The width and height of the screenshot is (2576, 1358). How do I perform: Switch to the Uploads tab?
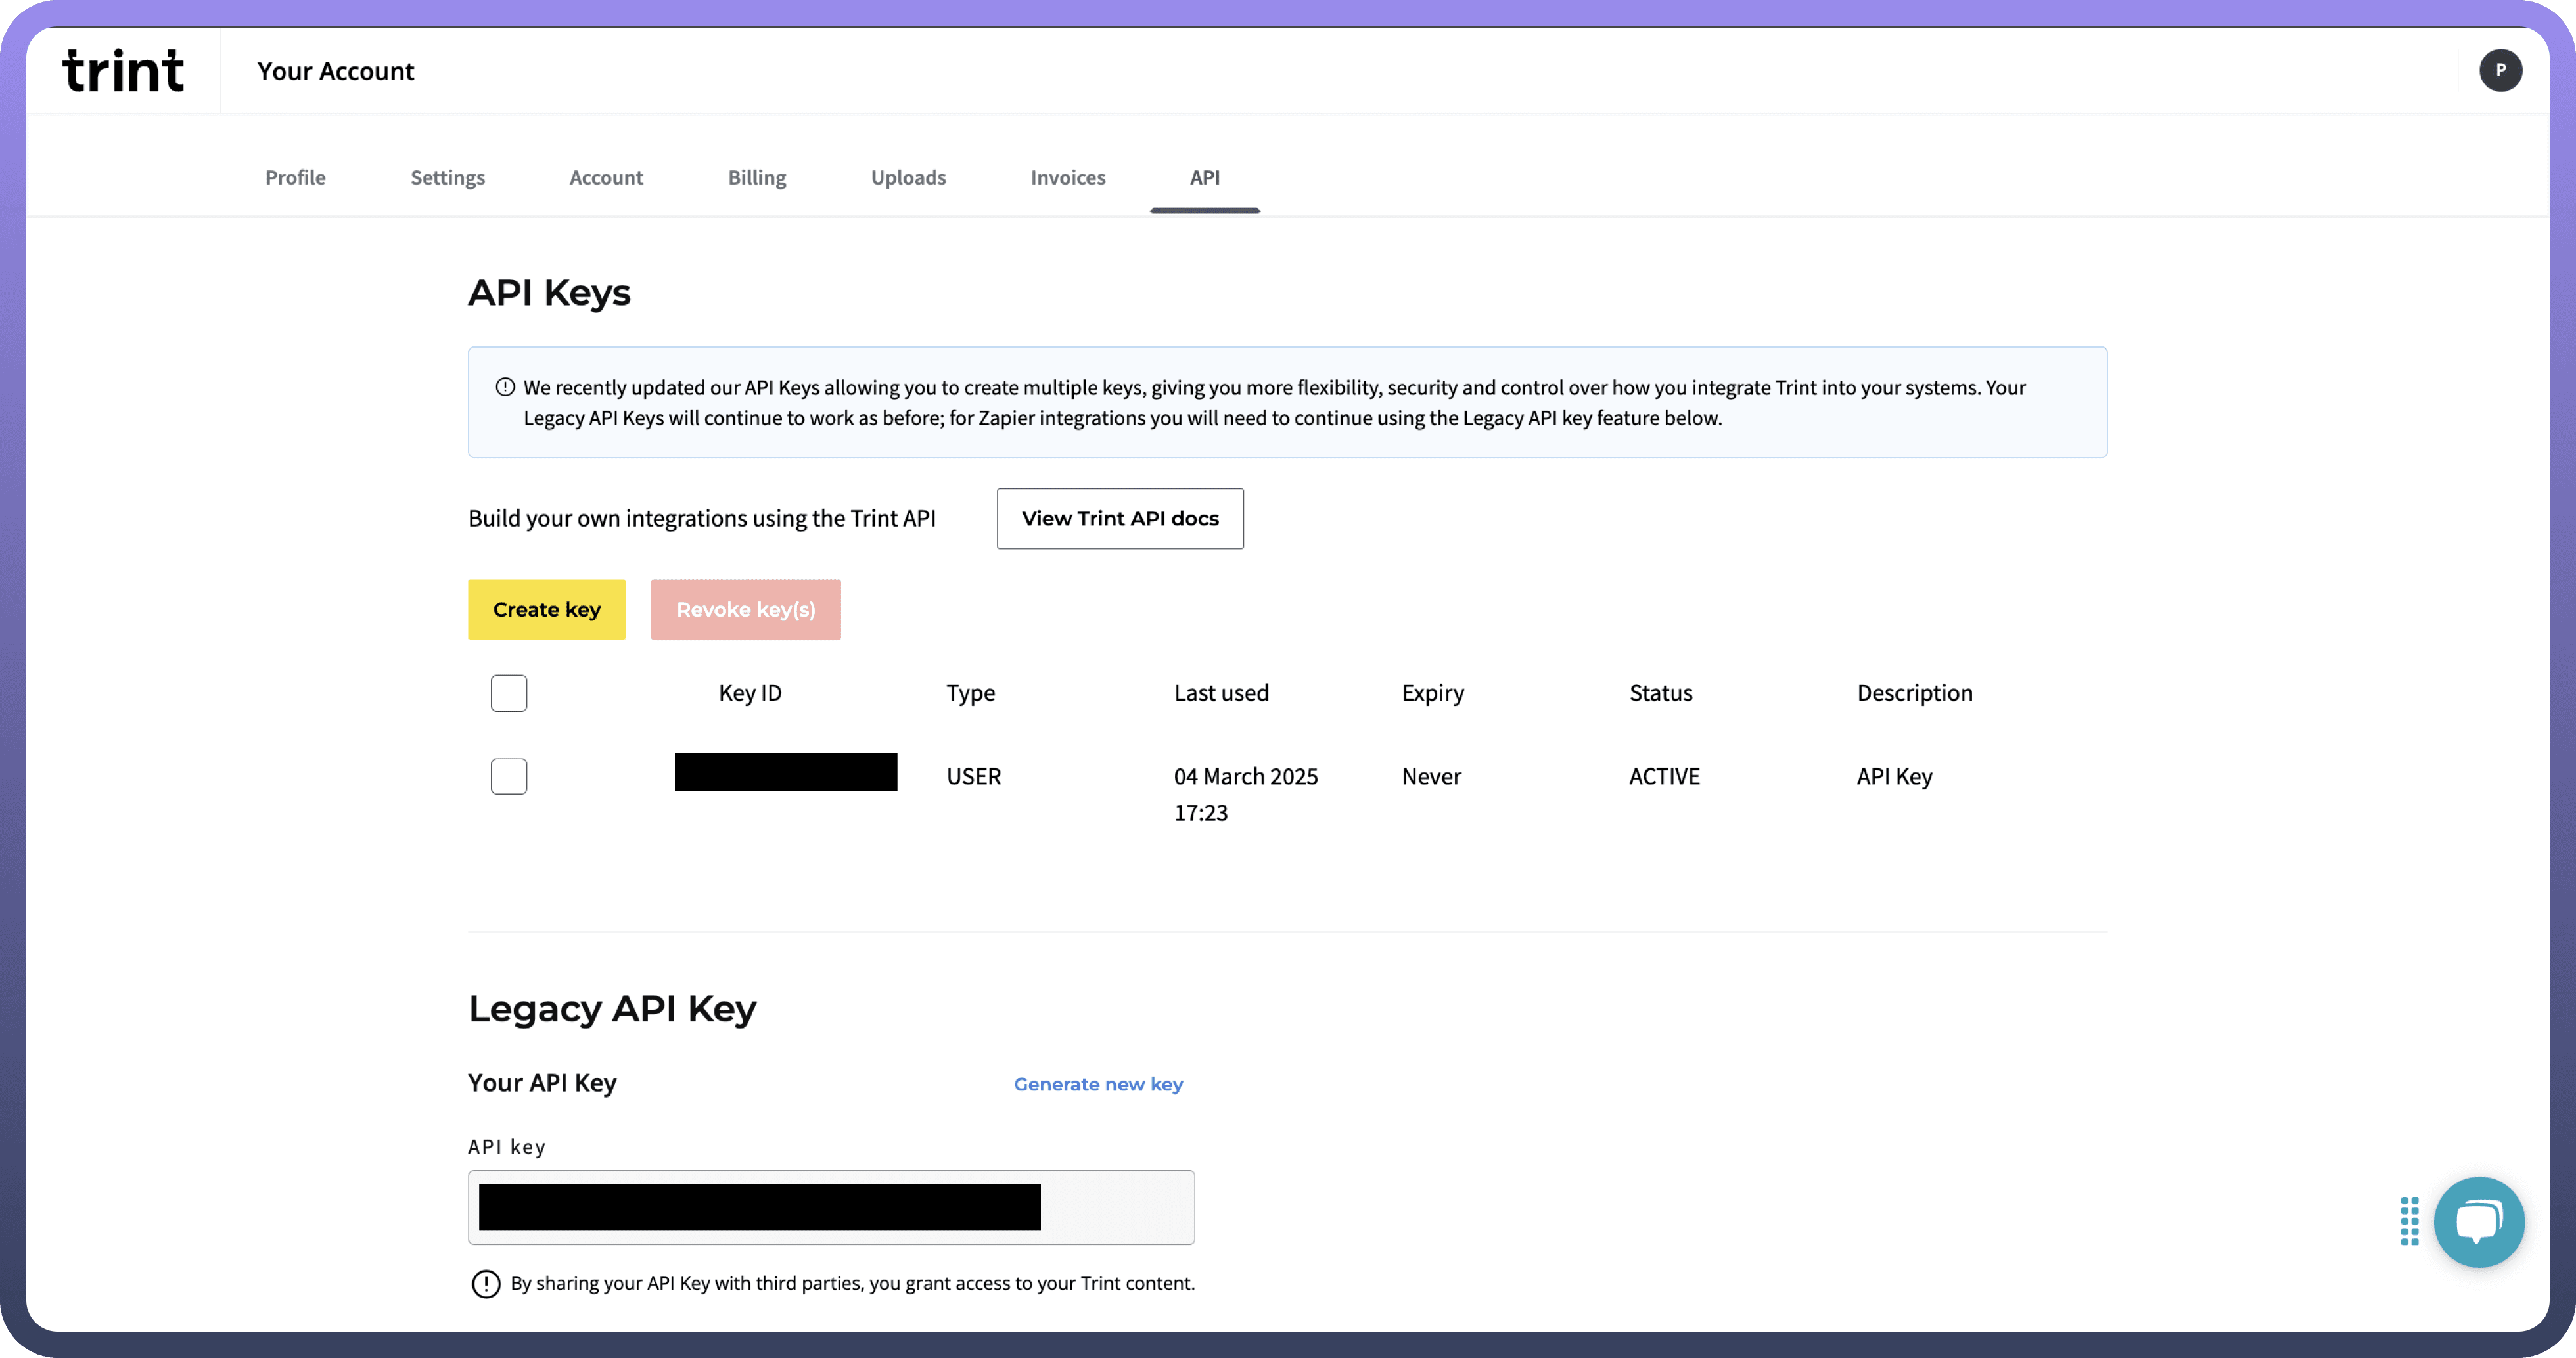908,177
